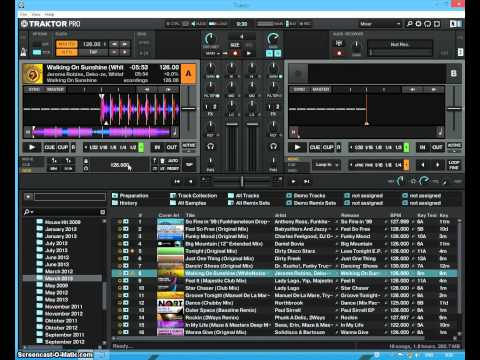Image resolution: width=480 pixels, height=360 pixels.
Task: Start the audio recorder with red record button
Action: coord(339,53)
